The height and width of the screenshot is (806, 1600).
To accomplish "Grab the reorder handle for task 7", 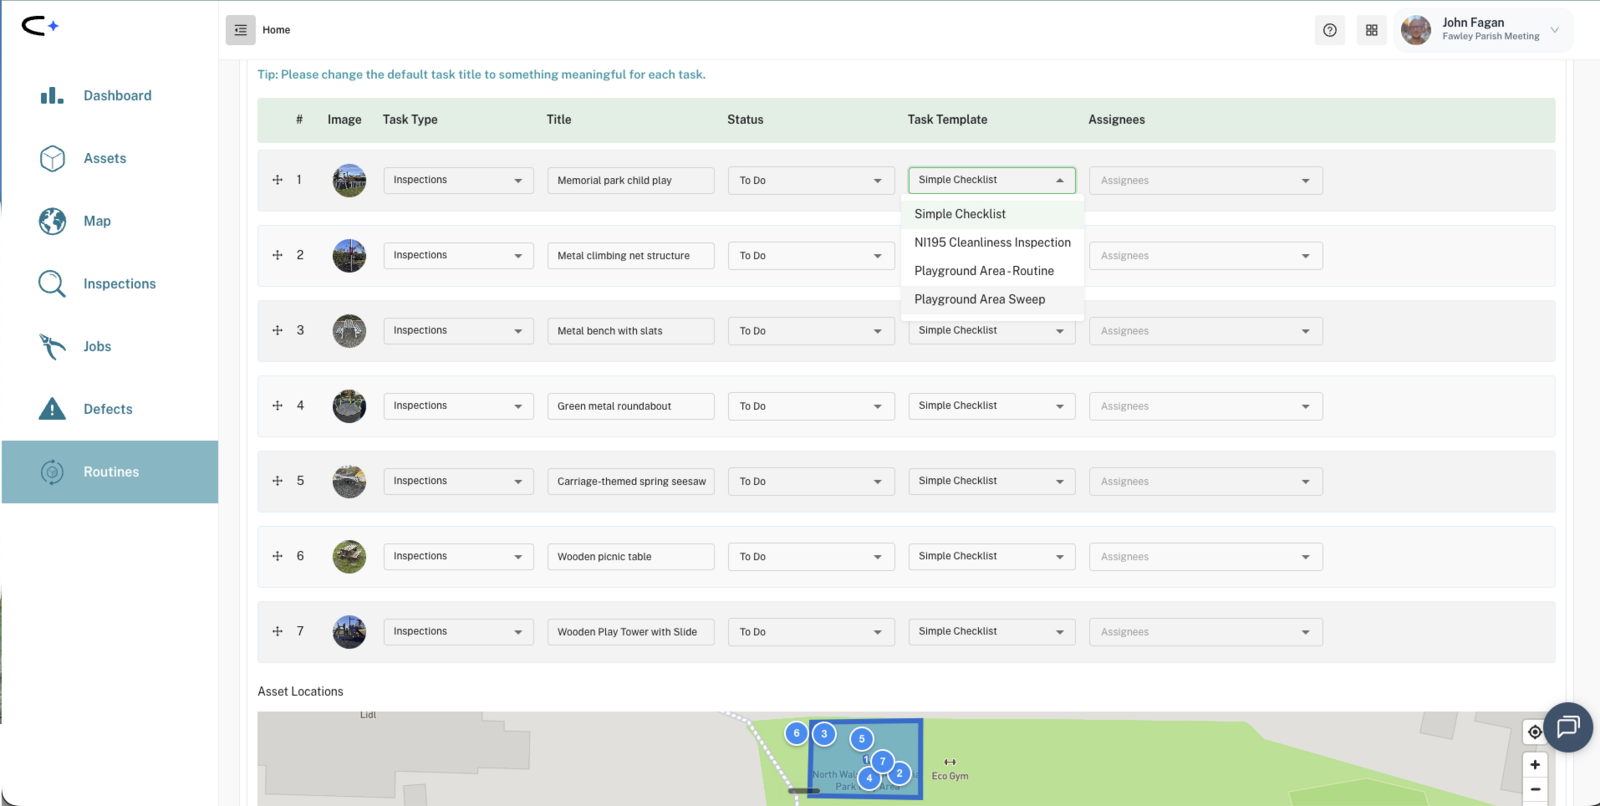I will [277, 631].
